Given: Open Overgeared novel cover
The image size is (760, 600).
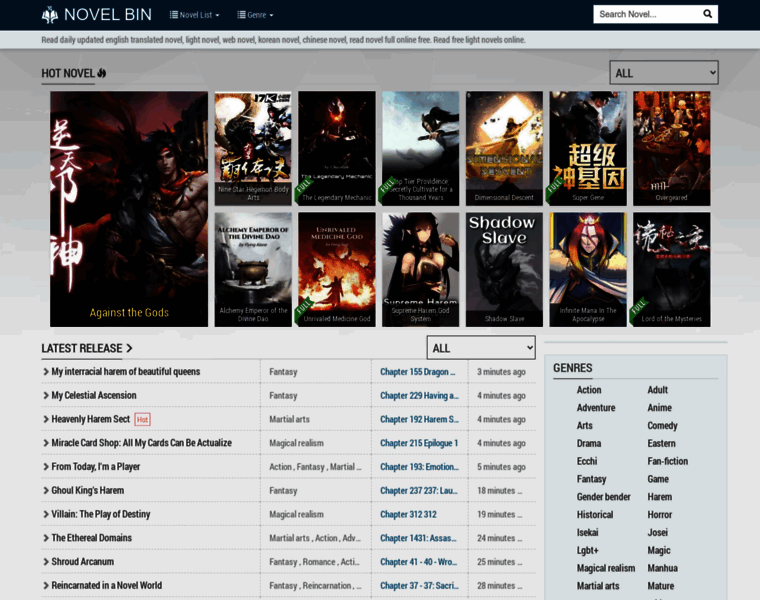Looking at the screenshot, I should [x=671, y=148].
